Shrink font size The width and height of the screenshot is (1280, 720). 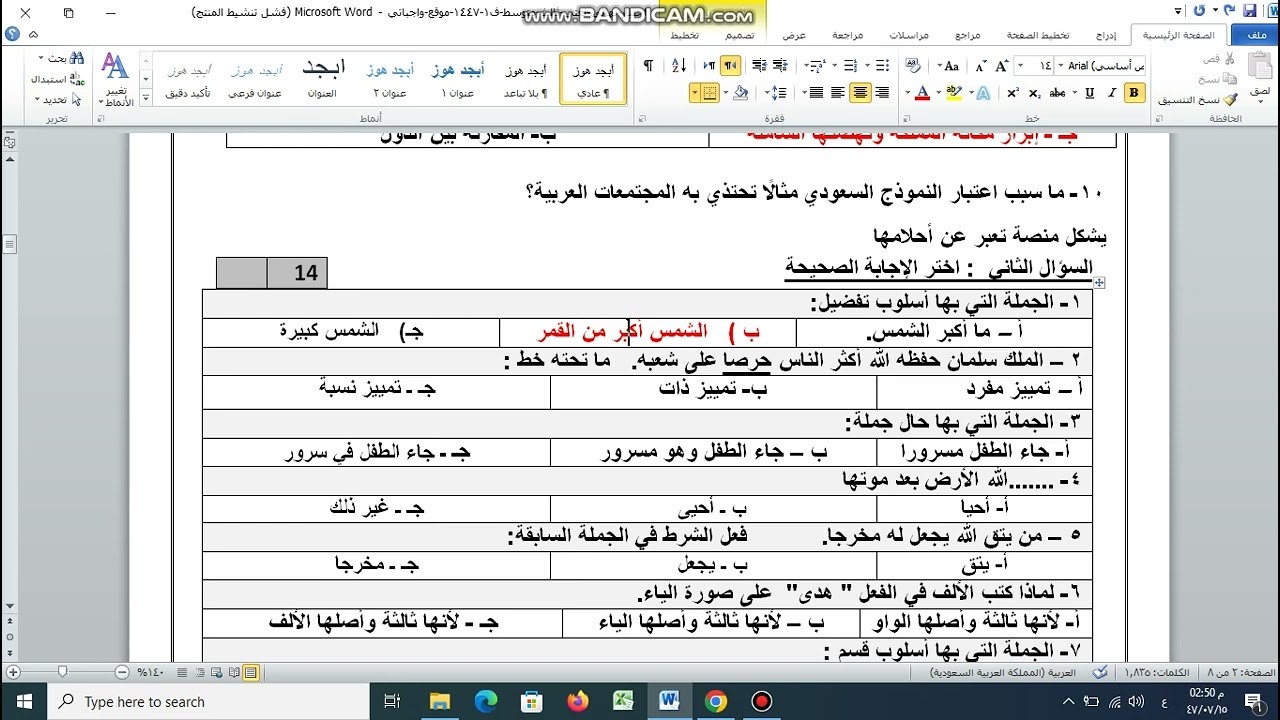(x=981, y=66)
